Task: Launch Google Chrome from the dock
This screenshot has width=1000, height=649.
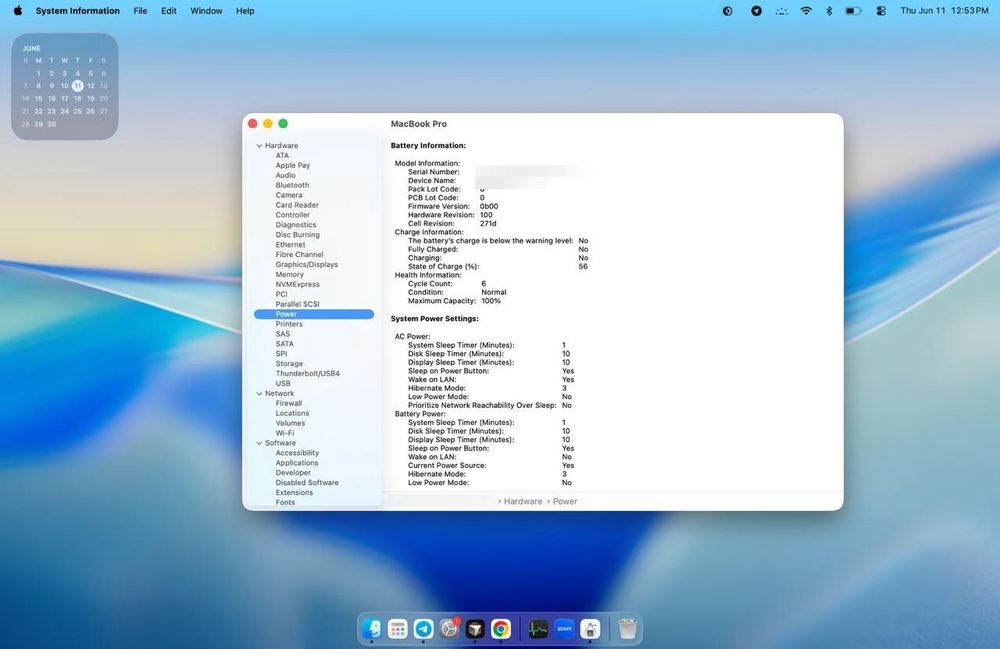Action: [501, 629]
